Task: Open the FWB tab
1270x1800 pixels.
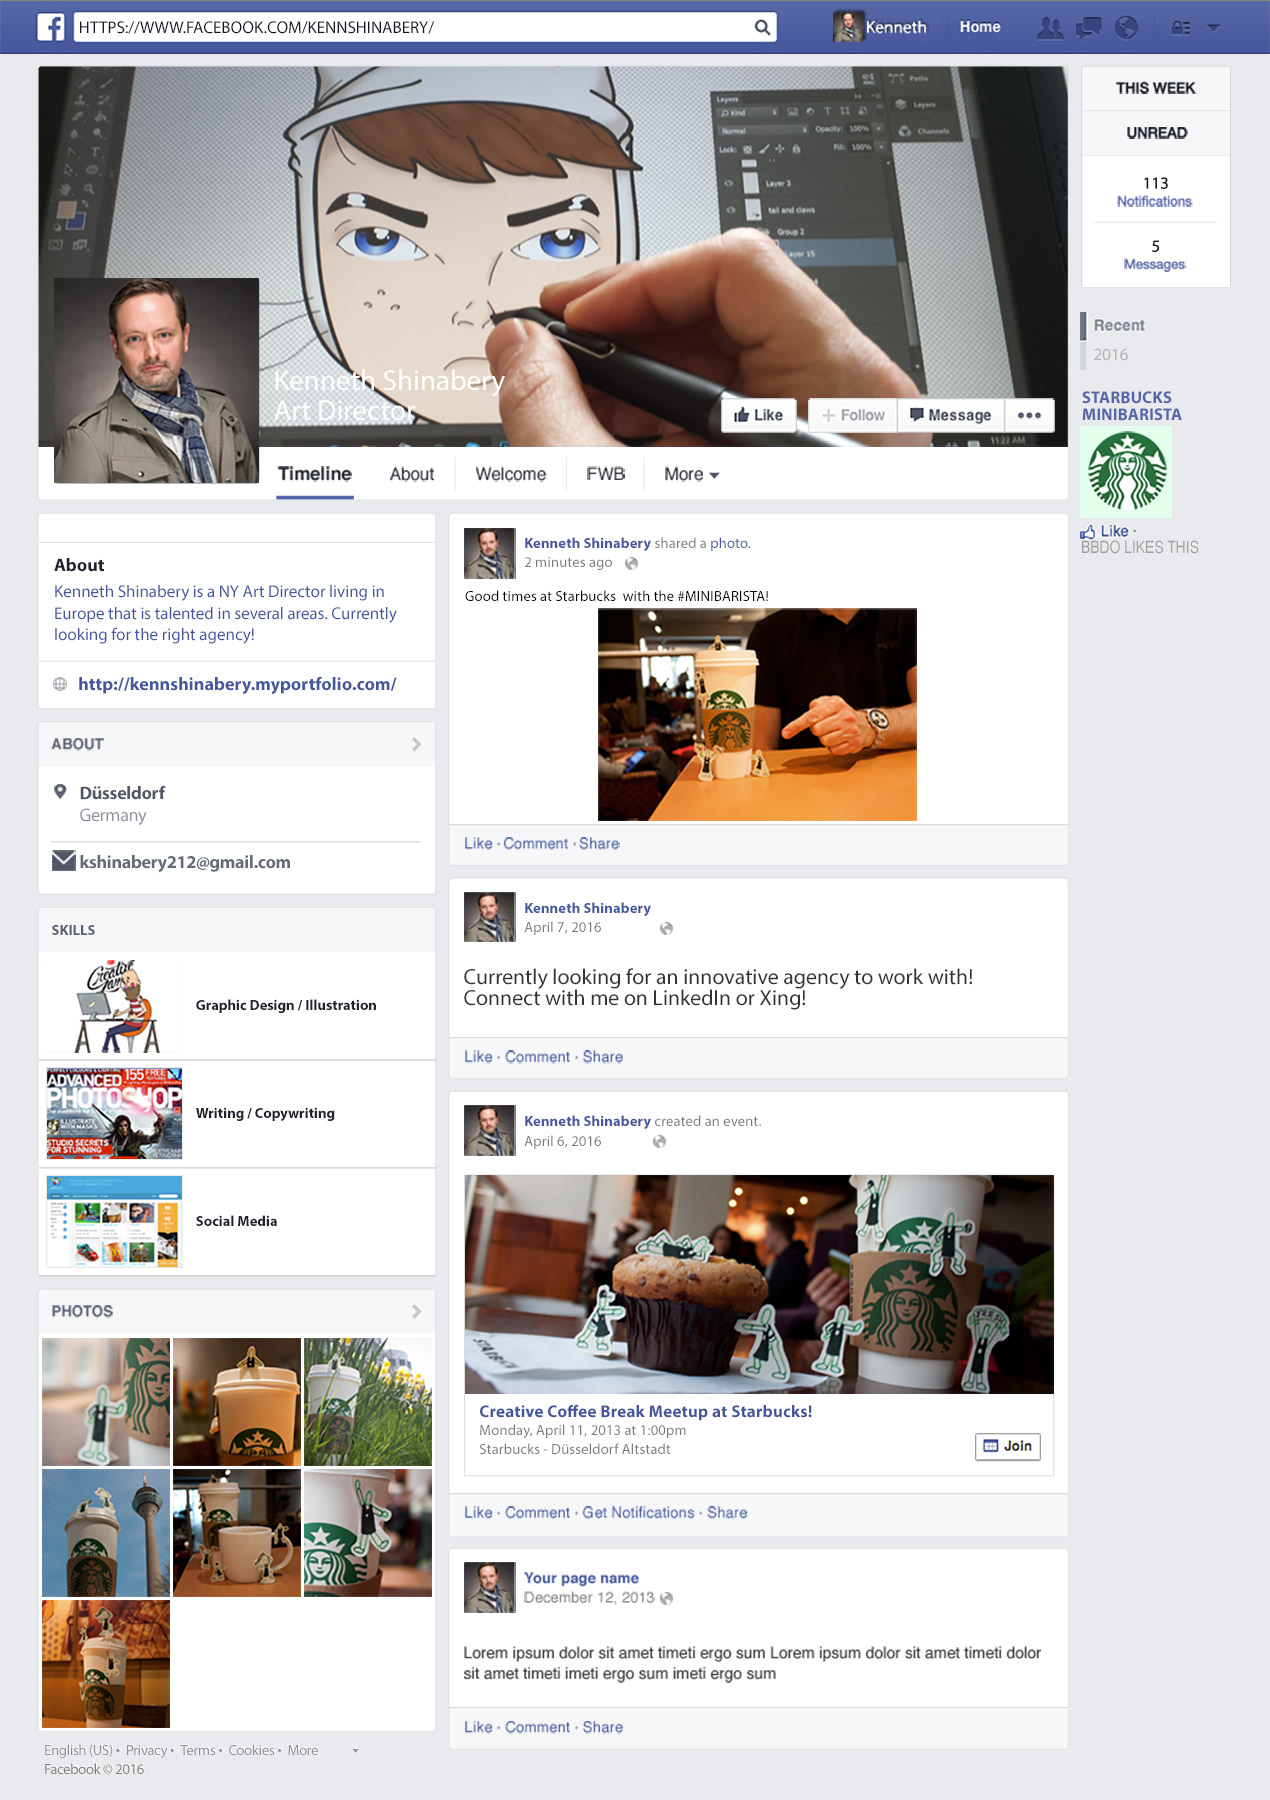Action: coord(606,474)
